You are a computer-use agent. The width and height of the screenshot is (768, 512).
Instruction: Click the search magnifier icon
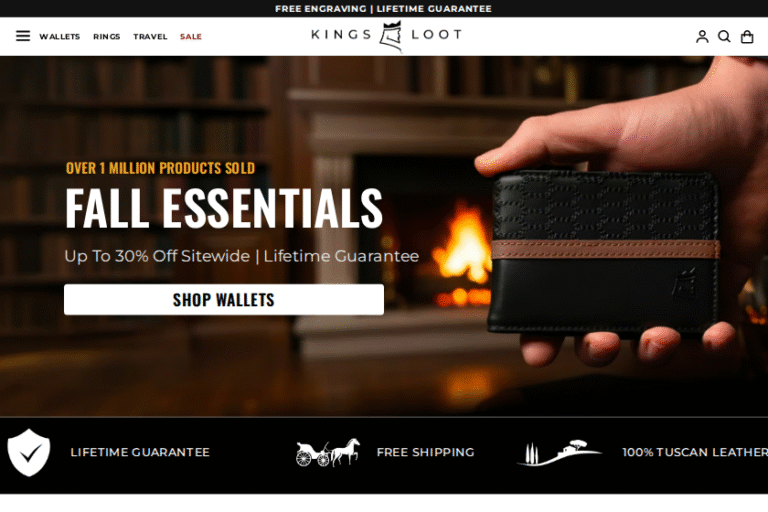click(724, 37)
